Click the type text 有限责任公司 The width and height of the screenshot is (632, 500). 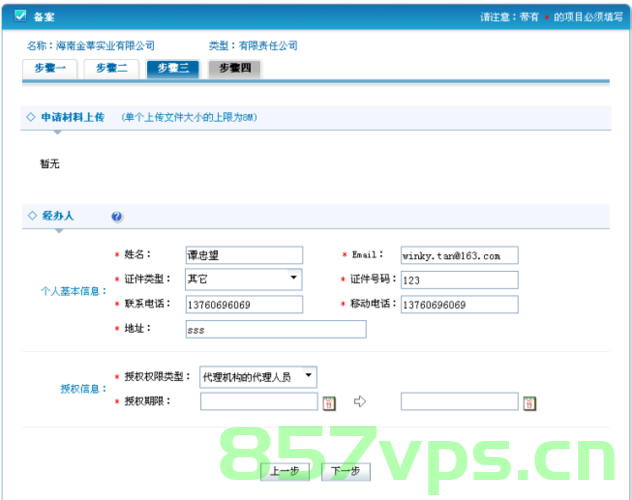click(x=268, y=46)
